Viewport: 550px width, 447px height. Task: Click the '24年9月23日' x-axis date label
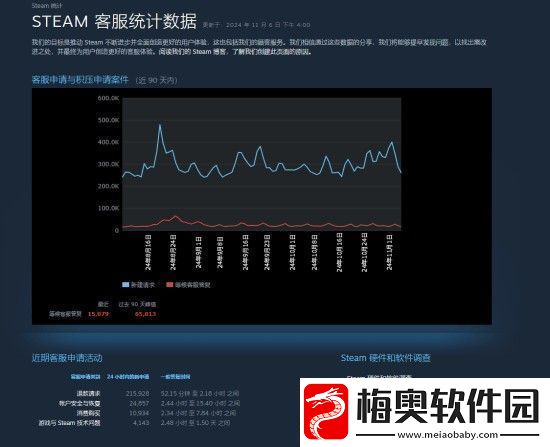[x=267, y=252]
